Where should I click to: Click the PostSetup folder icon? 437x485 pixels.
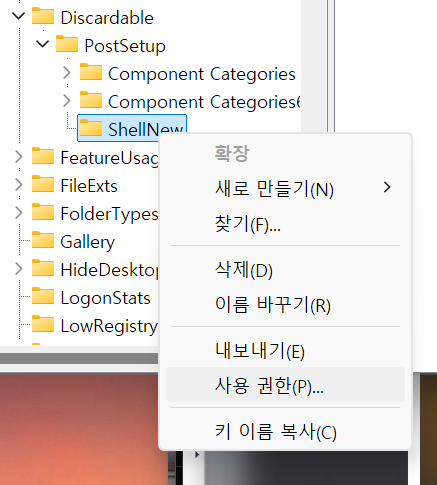click(x=67, y=44)
